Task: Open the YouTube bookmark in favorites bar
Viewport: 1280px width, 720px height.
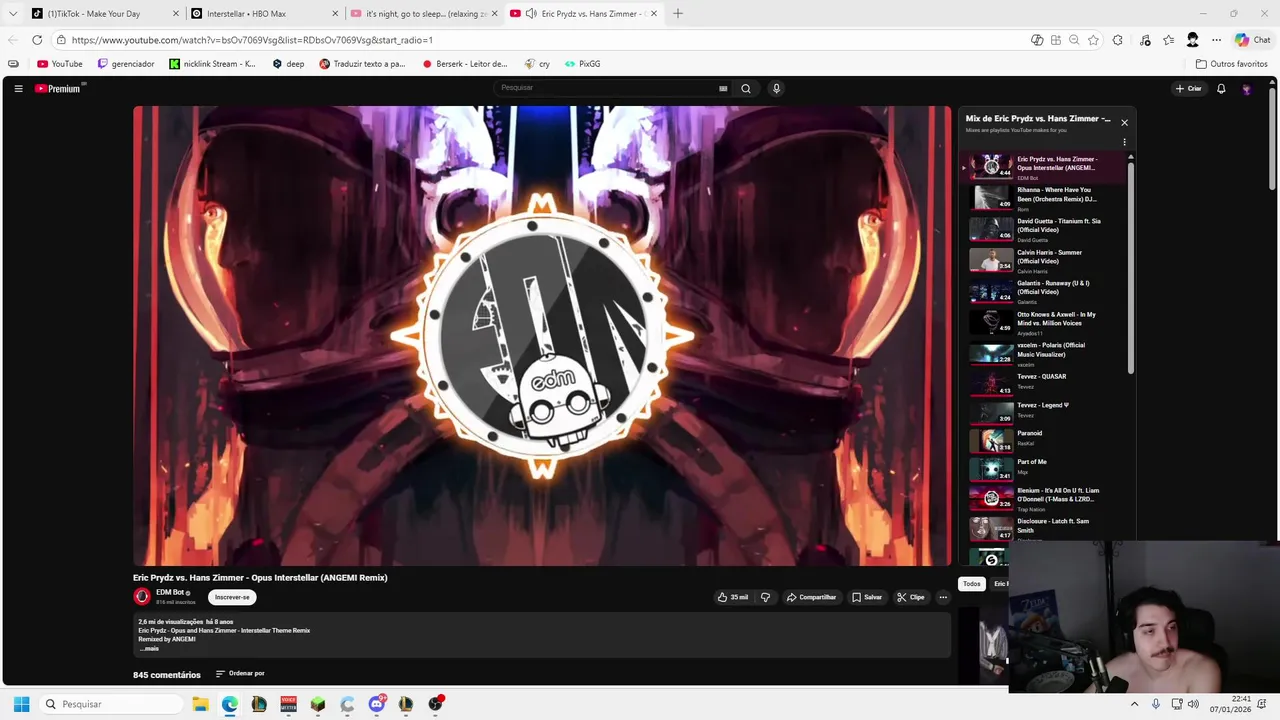Action: [x=60, y=64]
